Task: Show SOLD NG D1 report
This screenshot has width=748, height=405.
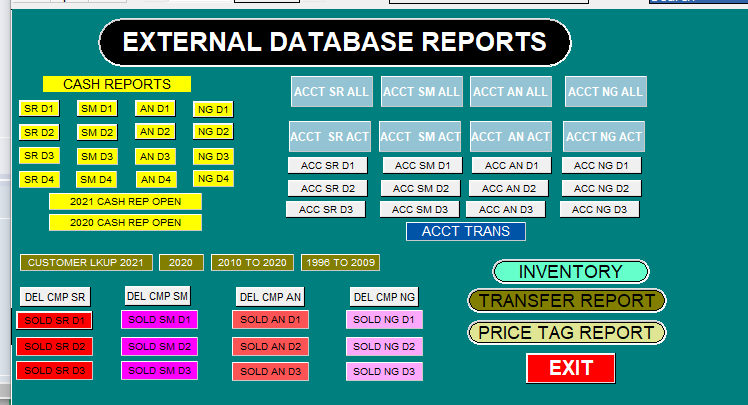Action: tap(384, 320)
